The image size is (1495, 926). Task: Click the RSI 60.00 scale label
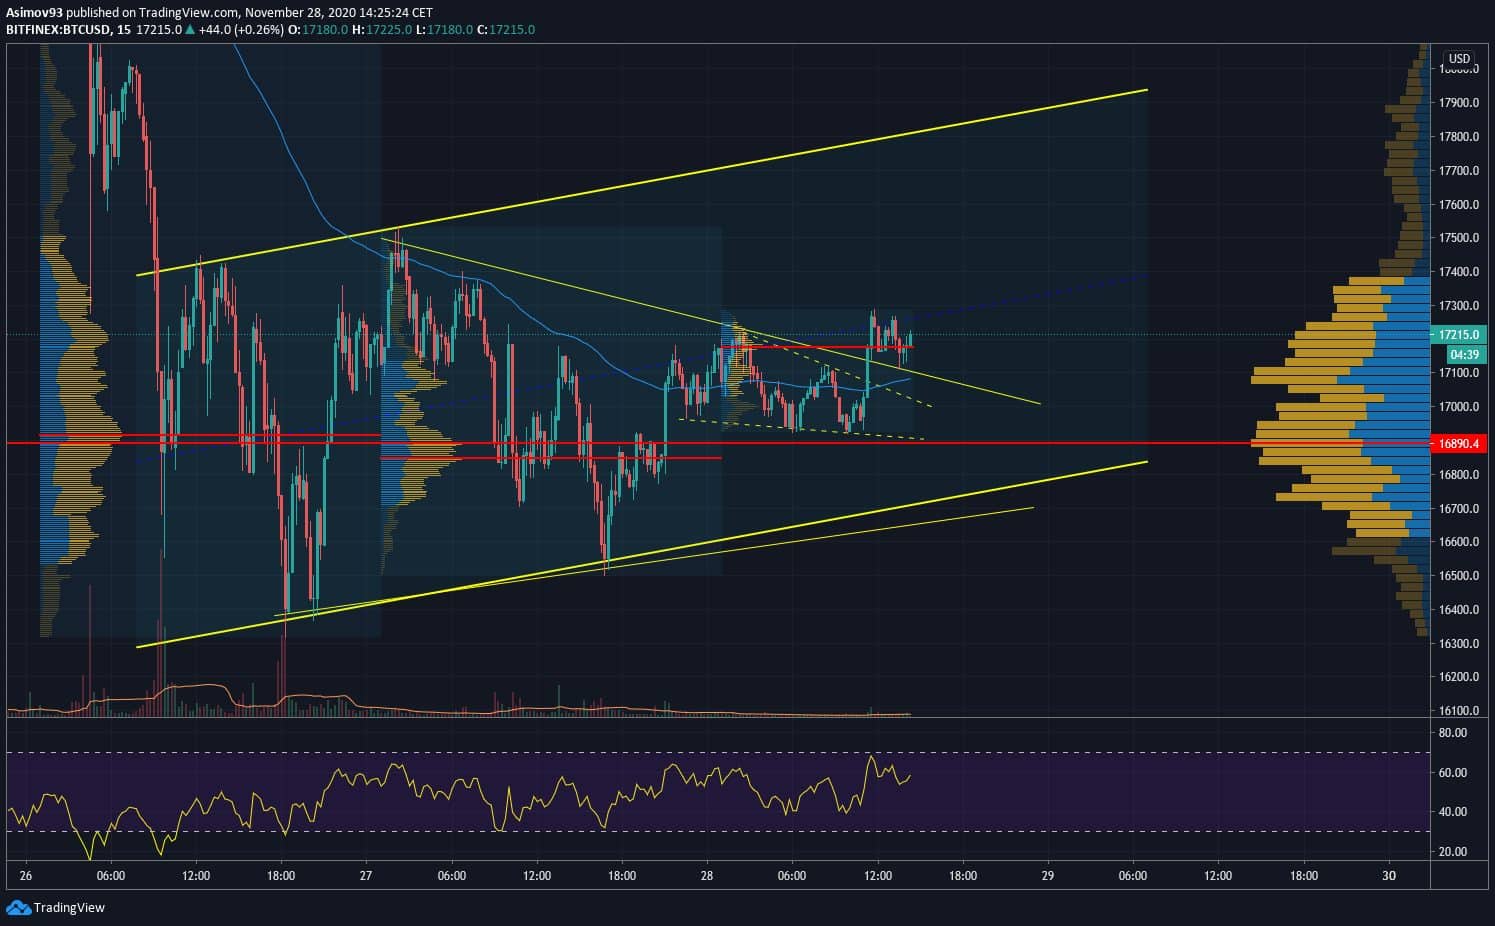tap(1453, 773)
